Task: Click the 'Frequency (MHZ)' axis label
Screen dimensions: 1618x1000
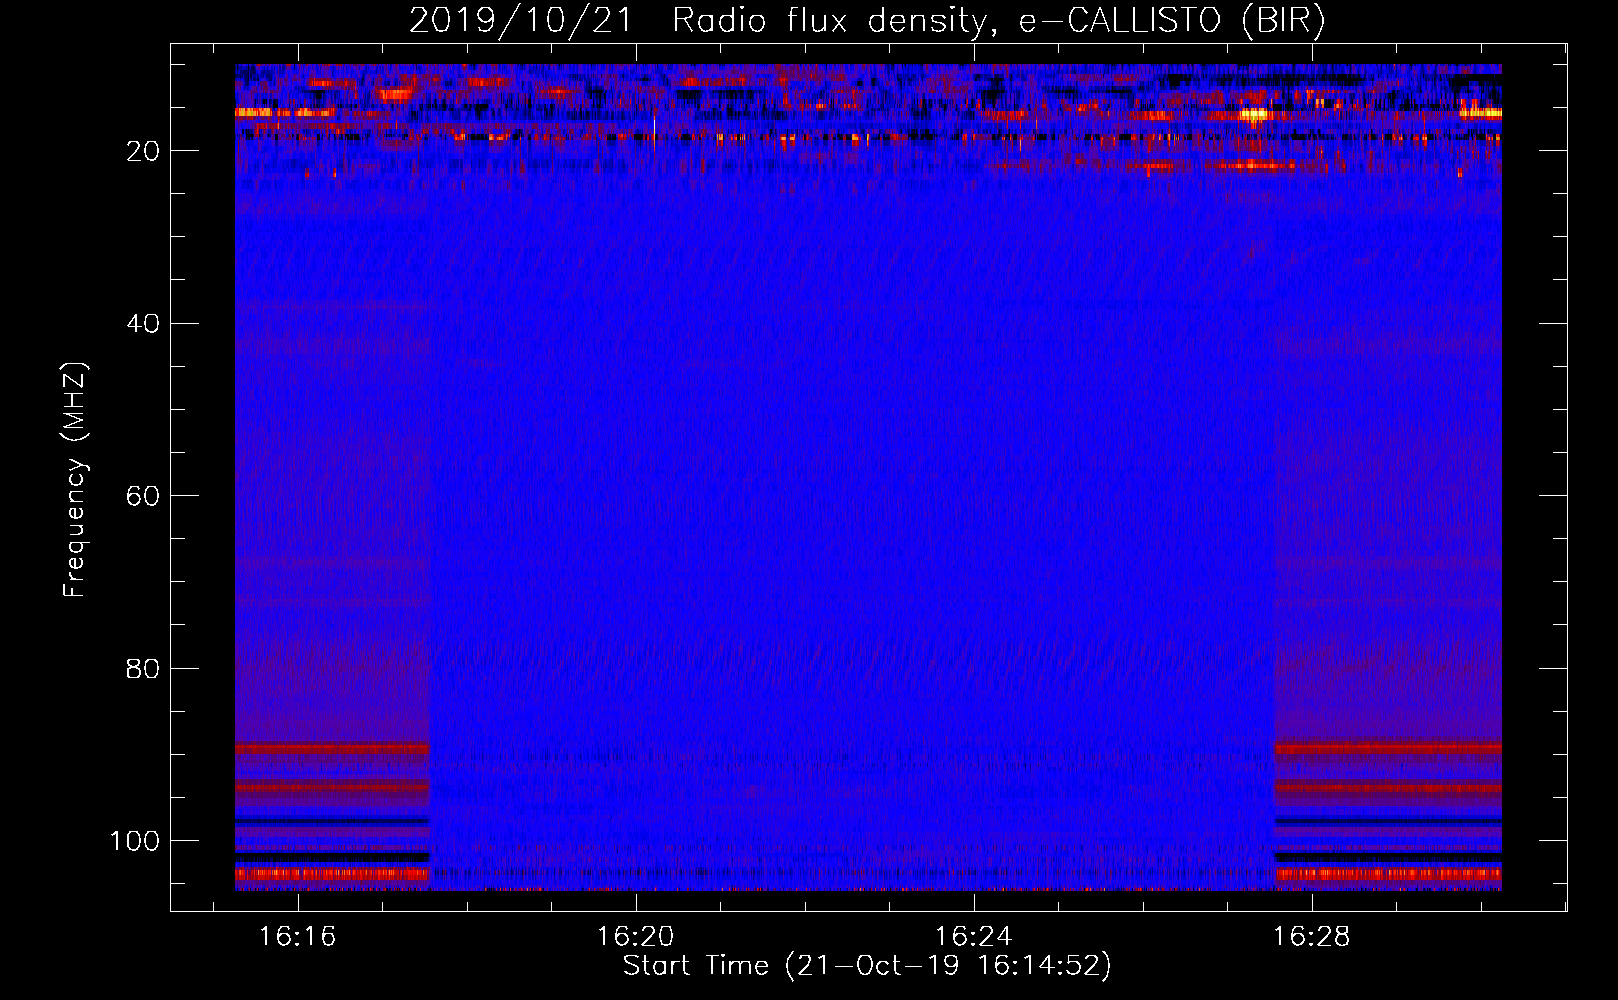Action: point(75,479)
